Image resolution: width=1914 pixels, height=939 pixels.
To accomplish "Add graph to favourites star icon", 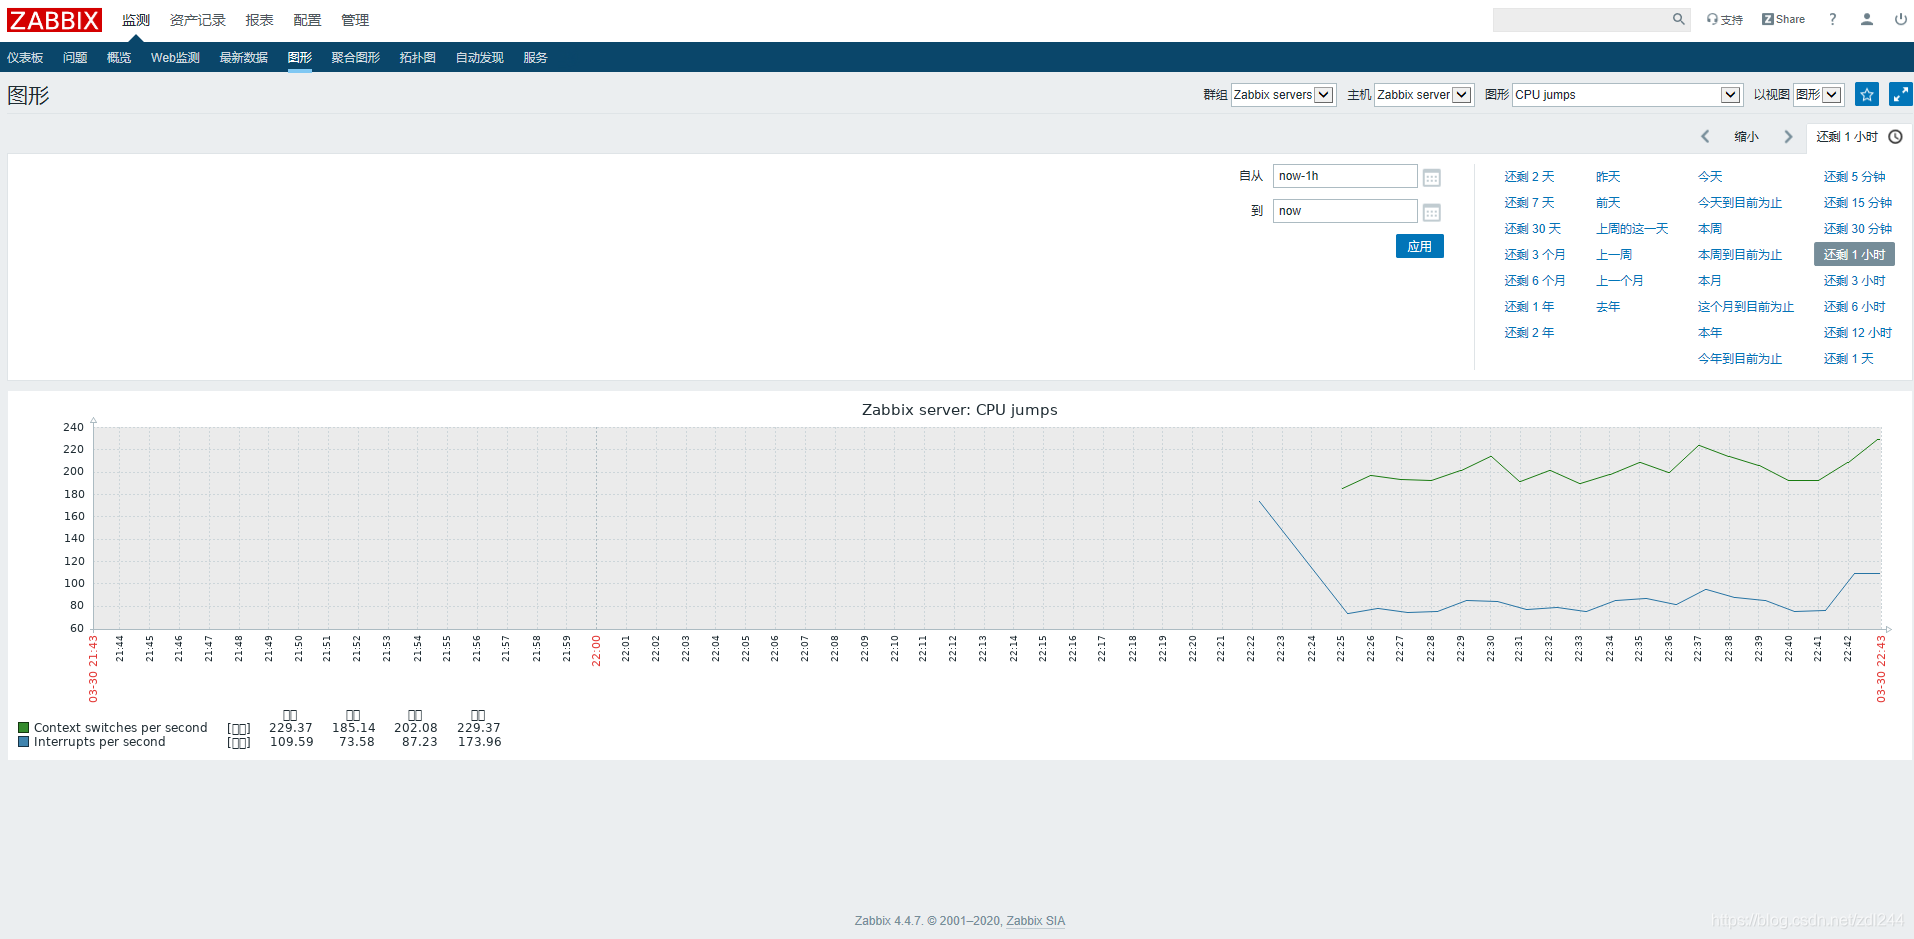I will point(1866,94).
